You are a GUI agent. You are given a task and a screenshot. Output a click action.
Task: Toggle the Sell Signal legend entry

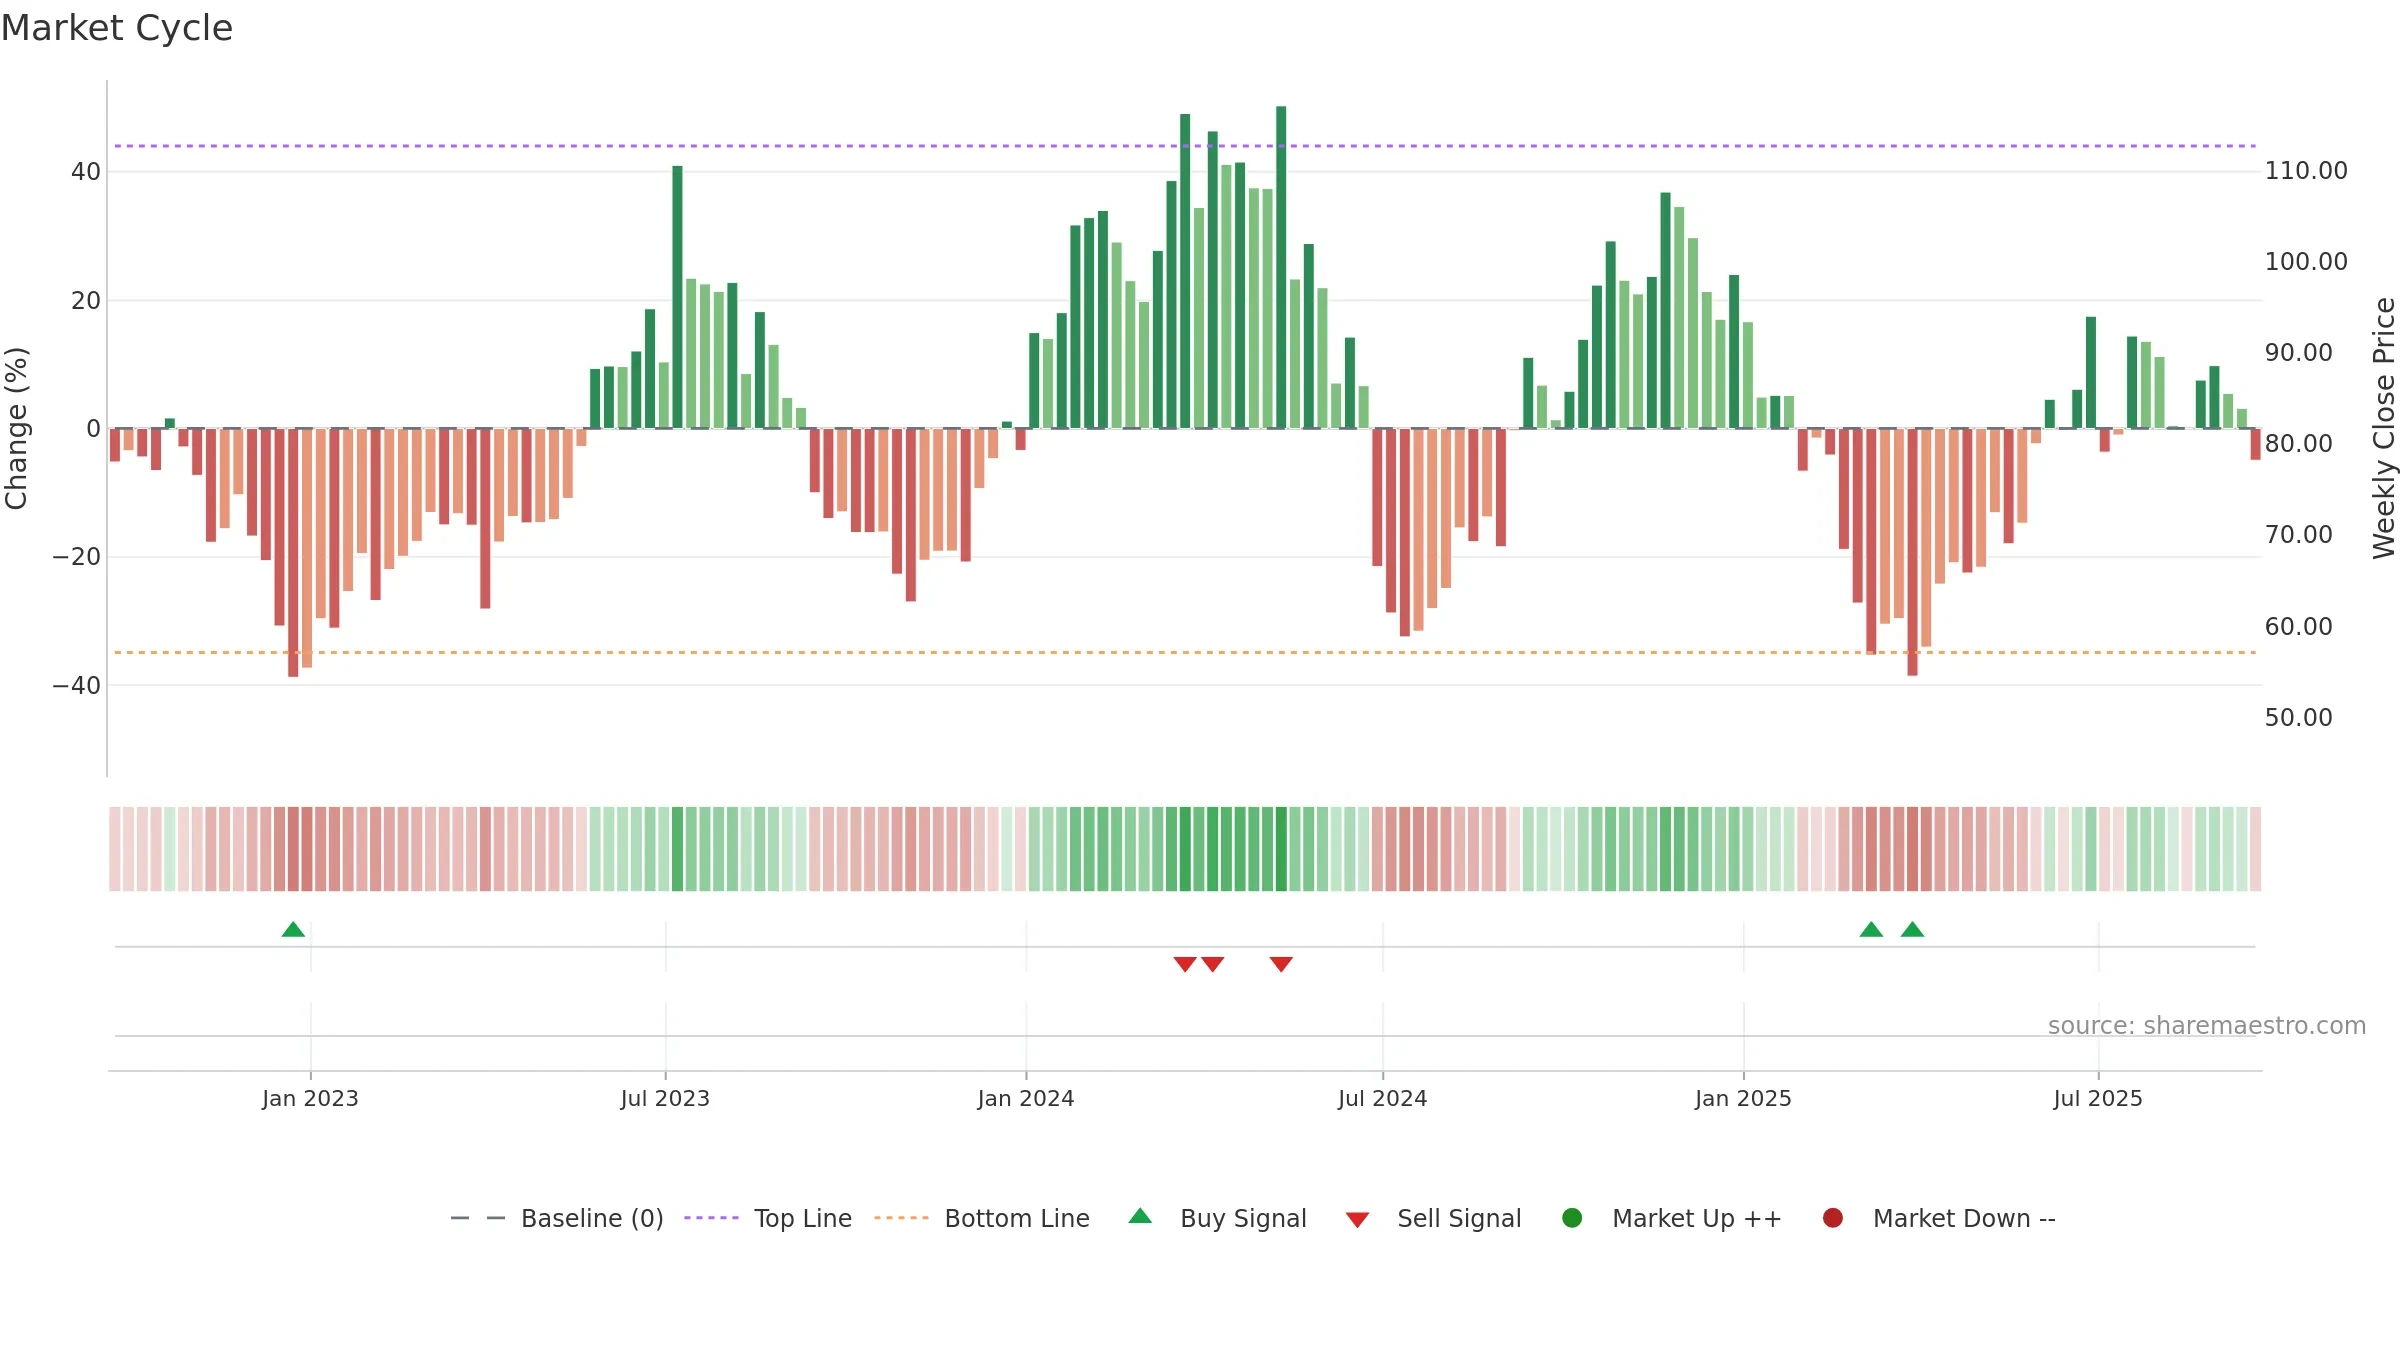[1433, 1218]
